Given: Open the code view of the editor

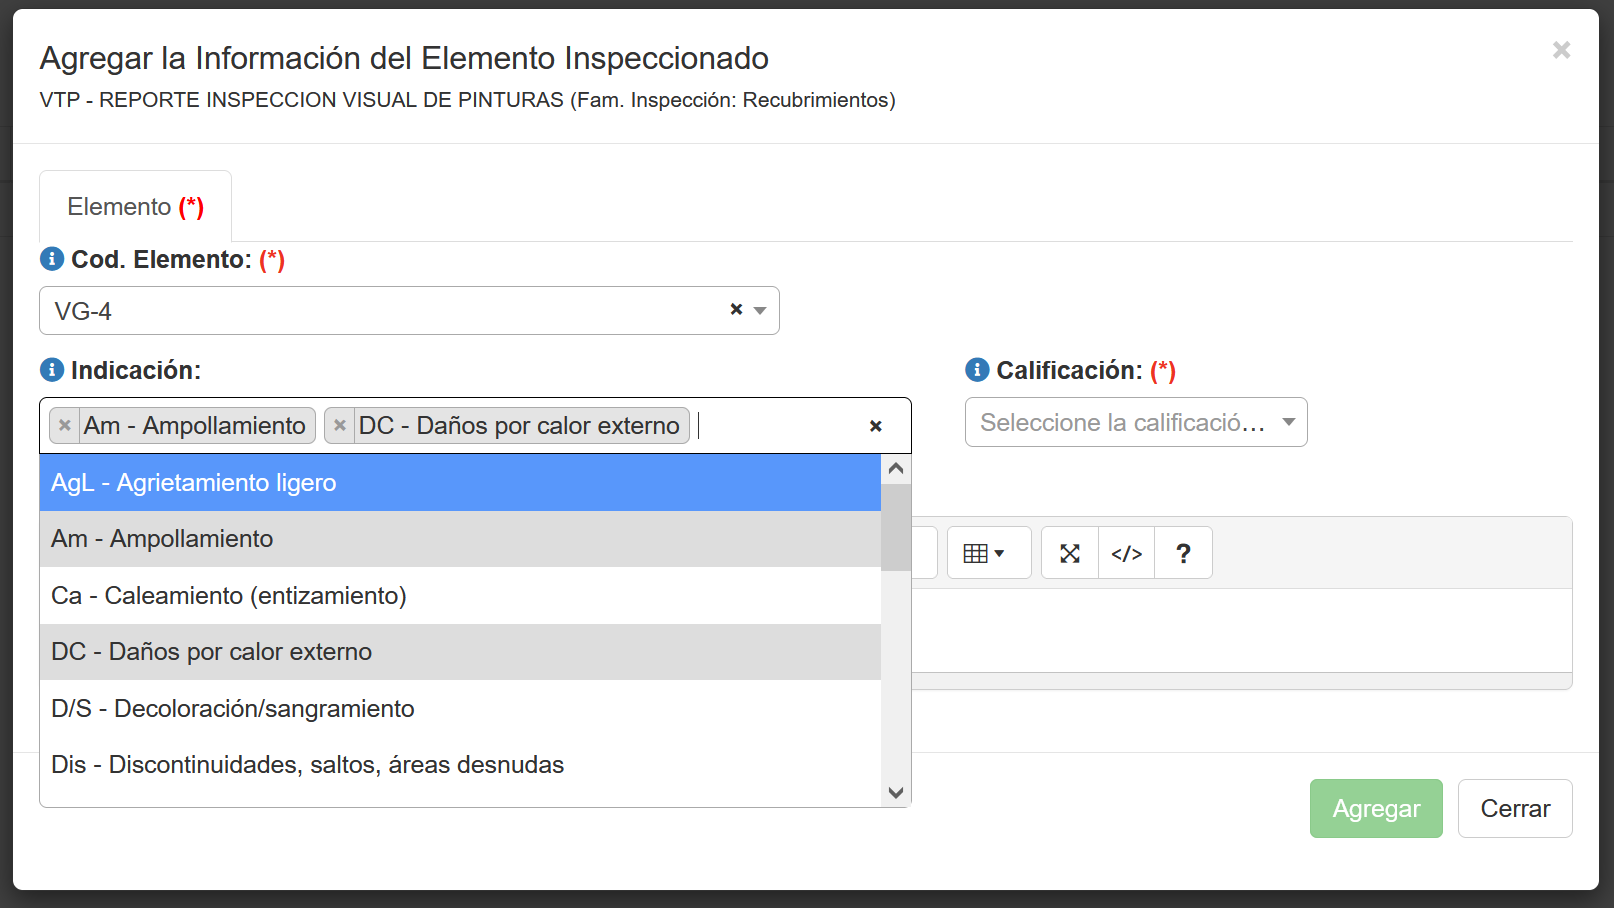Looking at the screenshot, I should pos(1126,554).
